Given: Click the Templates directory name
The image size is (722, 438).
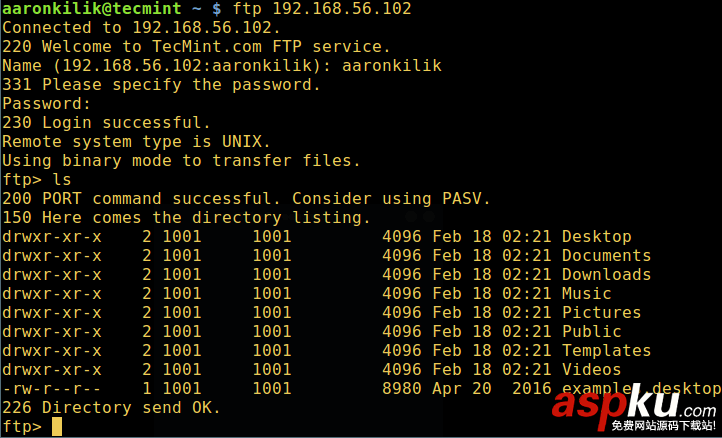Looking at the screenshot, I should click(606, 351).
